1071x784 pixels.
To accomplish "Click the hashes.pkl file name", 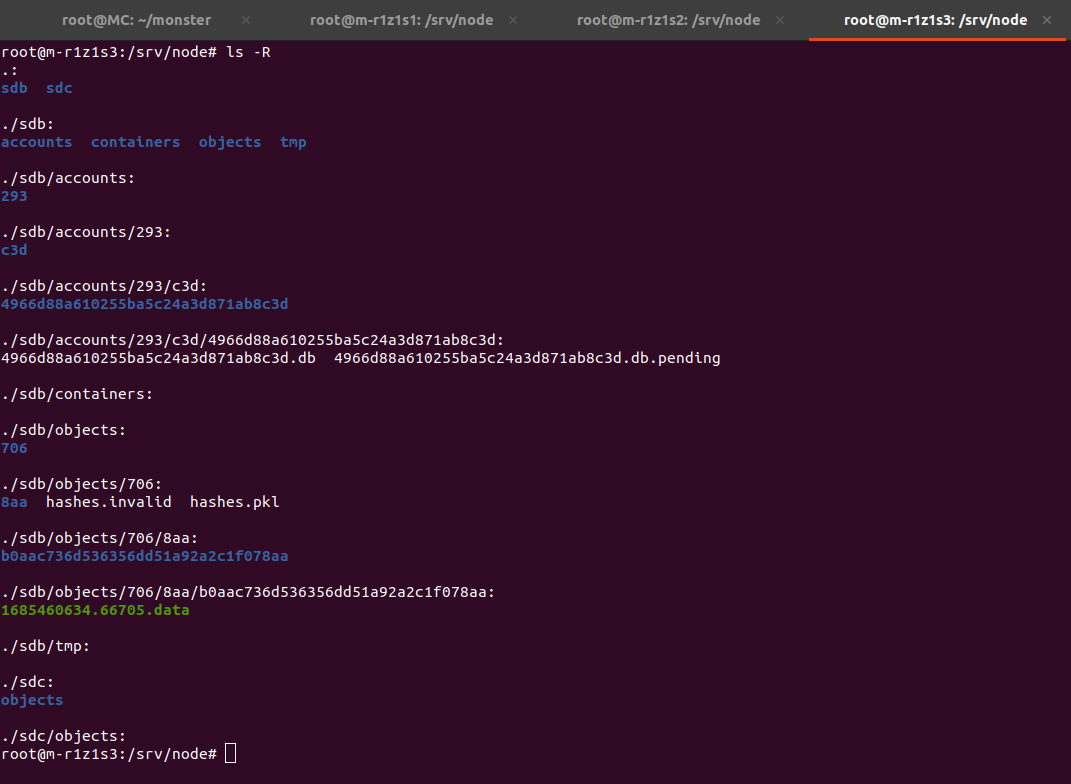I will (x=234, y=502).
